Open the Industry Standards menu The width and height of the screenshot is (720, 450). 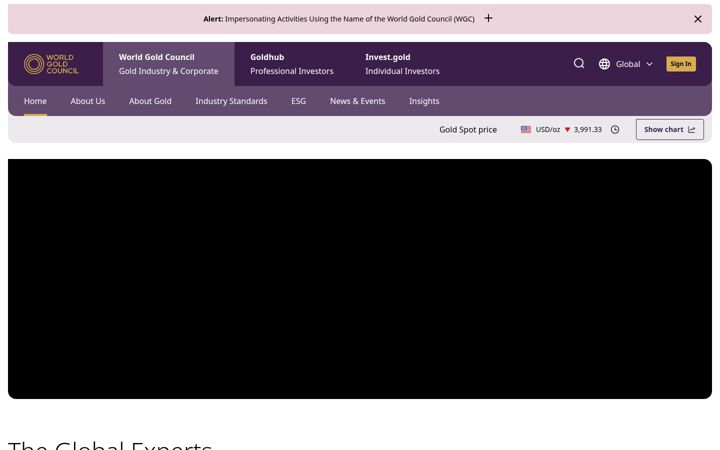pyautogui.click(x=231, y=101)
